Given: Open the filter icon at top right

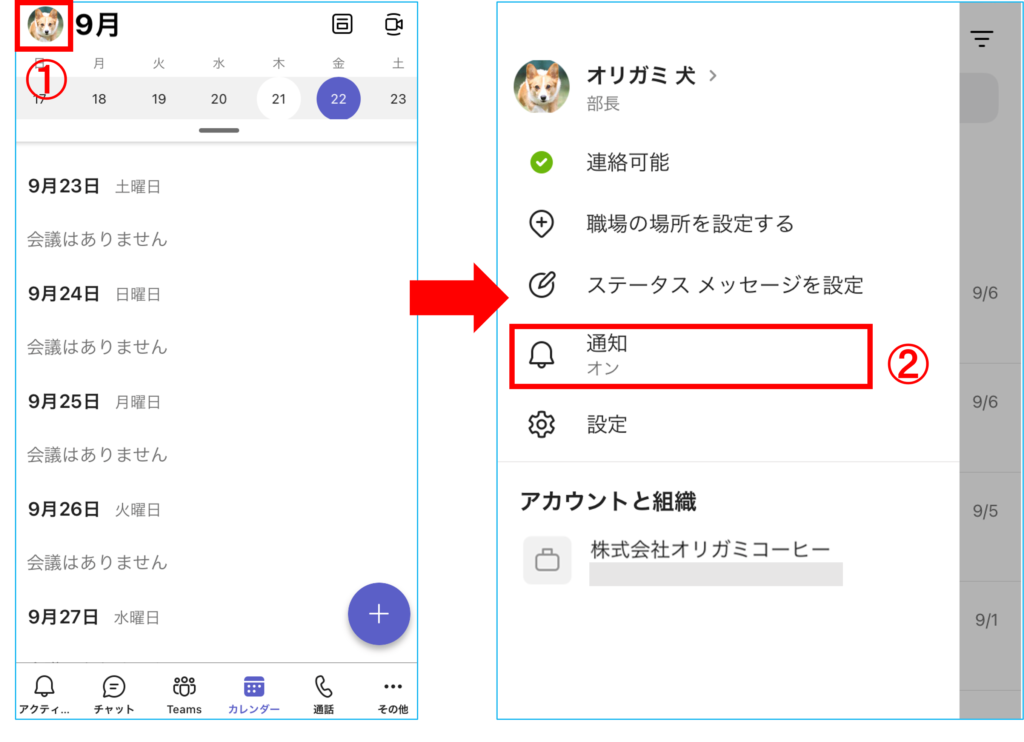Looking at the screenshot, I should coord(982,39).
